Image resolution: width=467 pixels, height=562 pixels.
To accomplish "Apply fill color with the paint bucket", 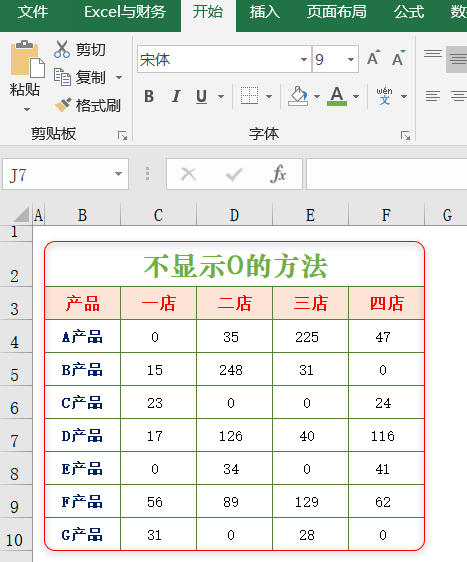I will tap(298, 96).
